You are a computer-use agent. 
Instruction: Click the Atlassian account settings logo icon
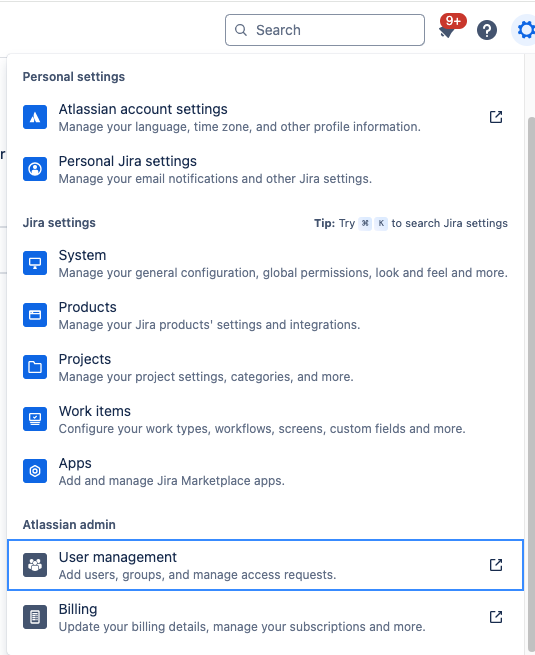tap(35, 117)
